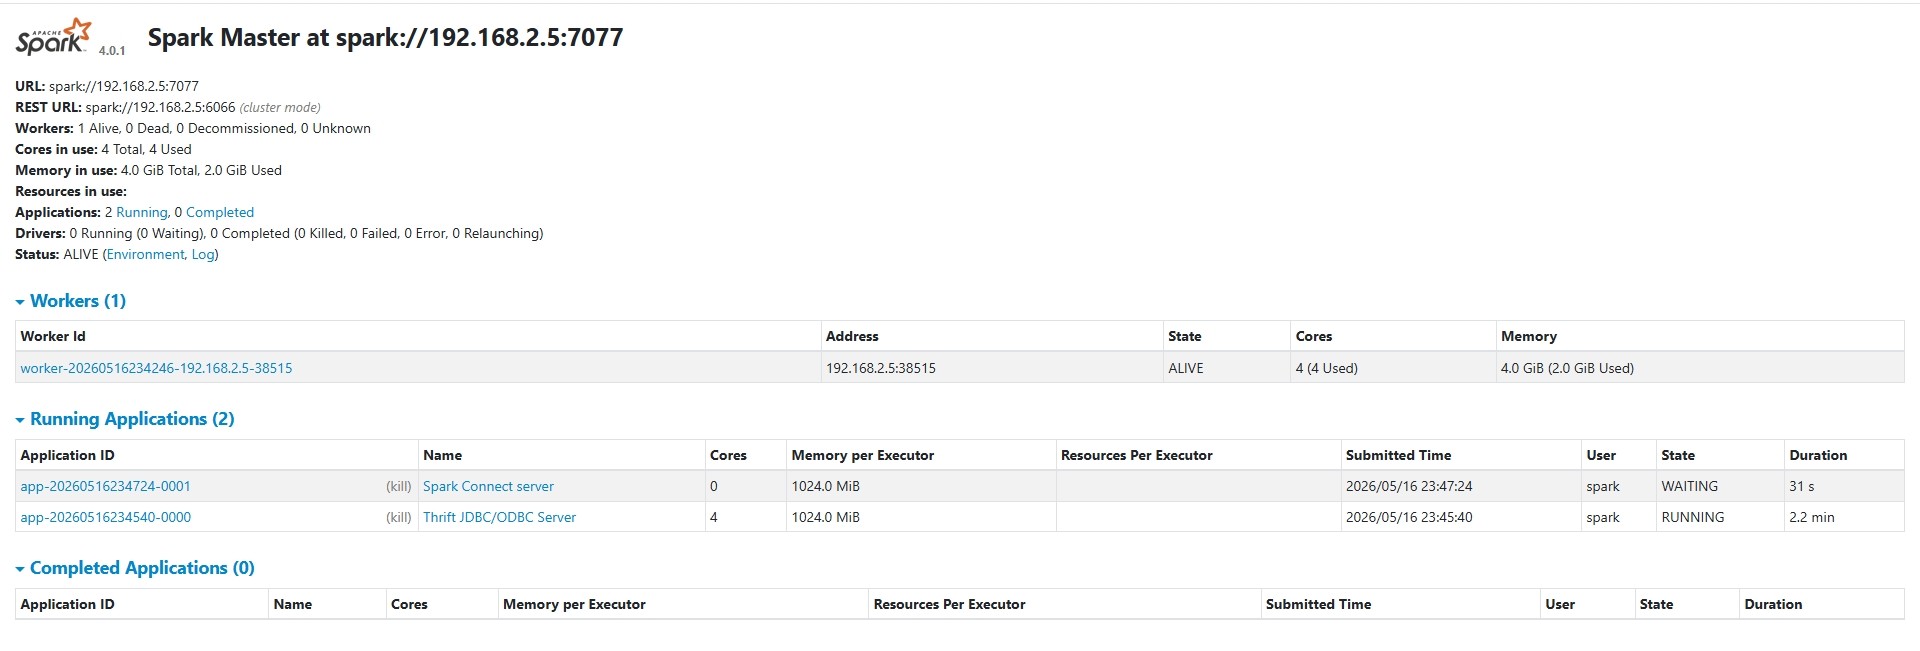The height and width of the screenshot is (651, 1920).
Task: Open application app-20260516234724-0001
Action: (x=105, y=486)
